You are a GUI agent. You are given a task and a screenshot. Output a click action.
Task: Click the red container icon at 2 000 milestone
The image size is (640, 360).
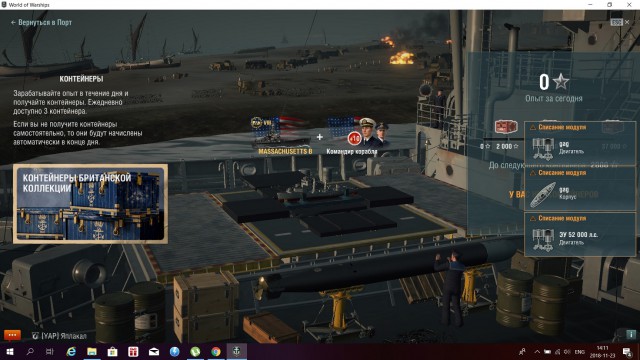click(x=506, y=127)
